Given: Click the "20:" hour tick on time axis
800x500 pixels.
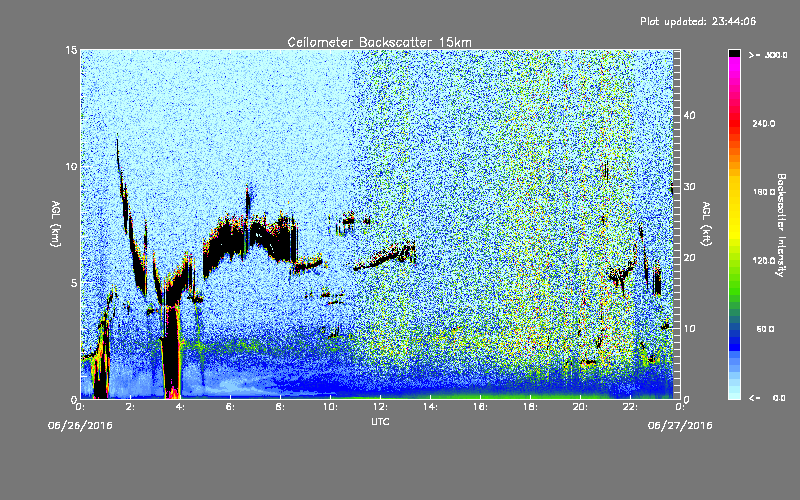Looking at the screenshot, I should [x=581, y=407].
